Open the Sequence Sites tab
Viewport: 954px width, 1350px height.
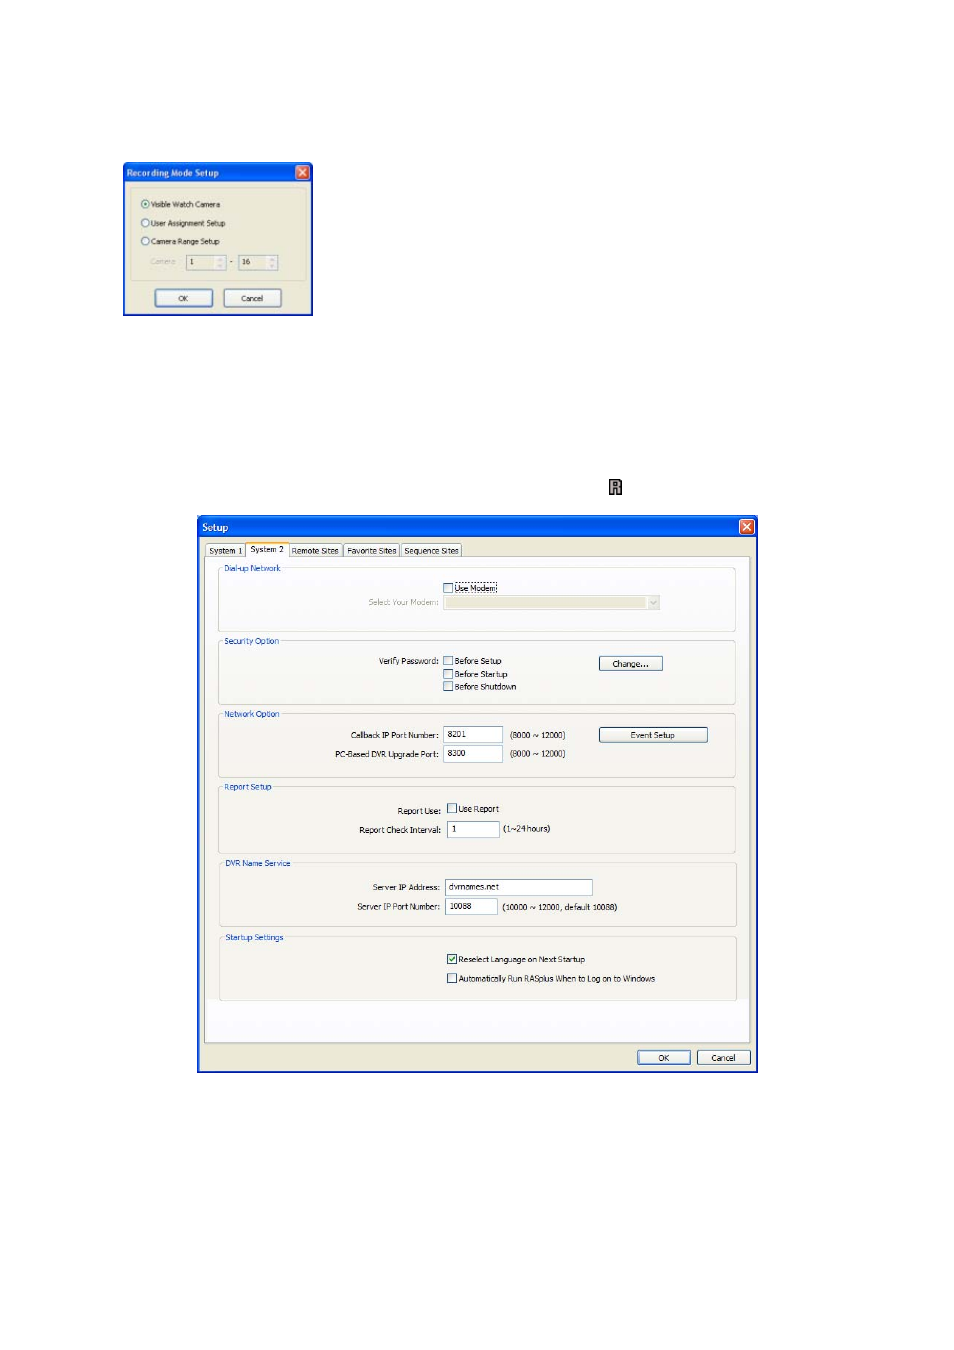pyautogui.click(x=431, y=551)
